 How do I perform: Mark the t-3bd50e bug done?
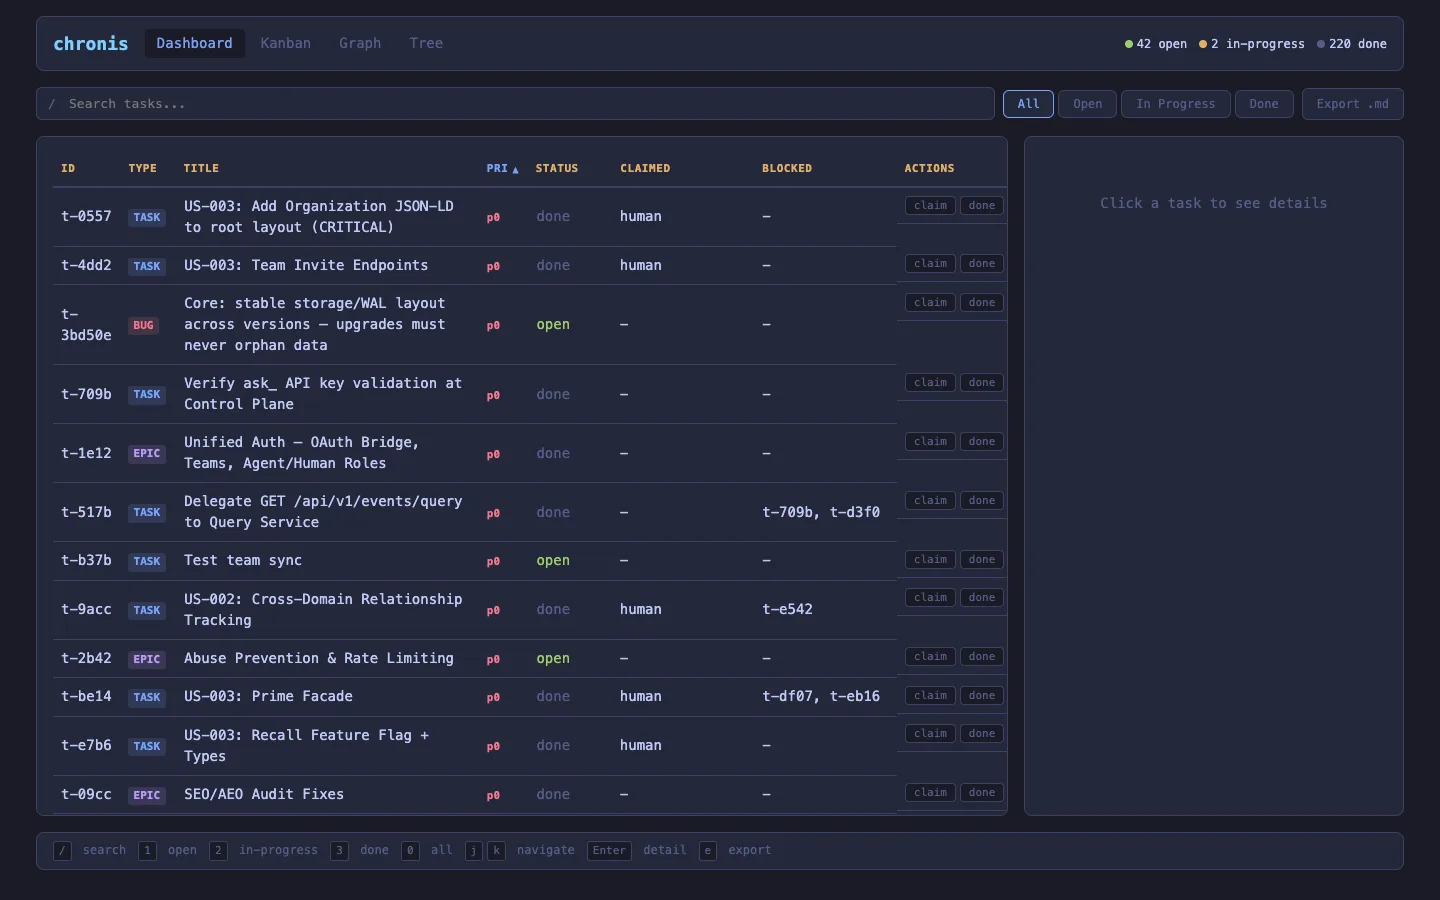(x=982, y=303)
